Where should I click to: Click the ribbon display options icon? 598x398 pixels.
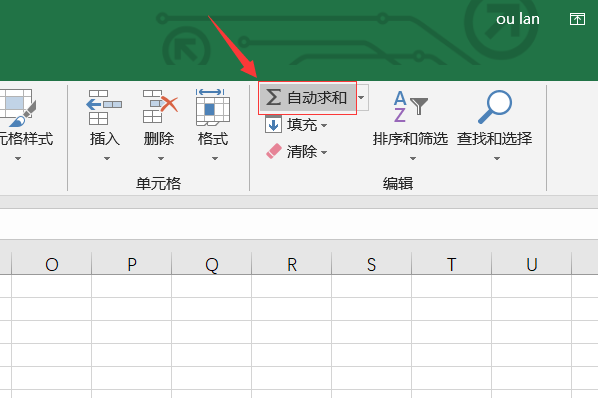click(577, 19)
